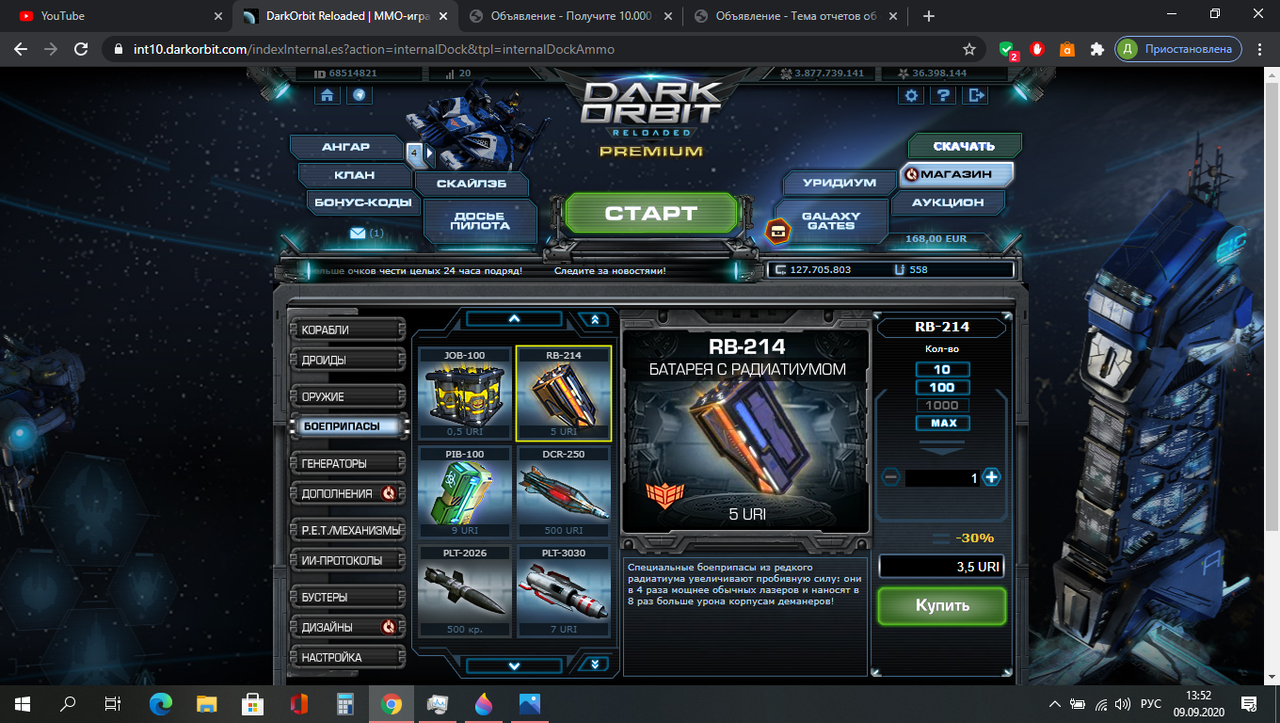Image resolution: width=1280 pixels, height=723 pixels.
Task: Open the Дополнения shop category
Action: tap(347, 493)
